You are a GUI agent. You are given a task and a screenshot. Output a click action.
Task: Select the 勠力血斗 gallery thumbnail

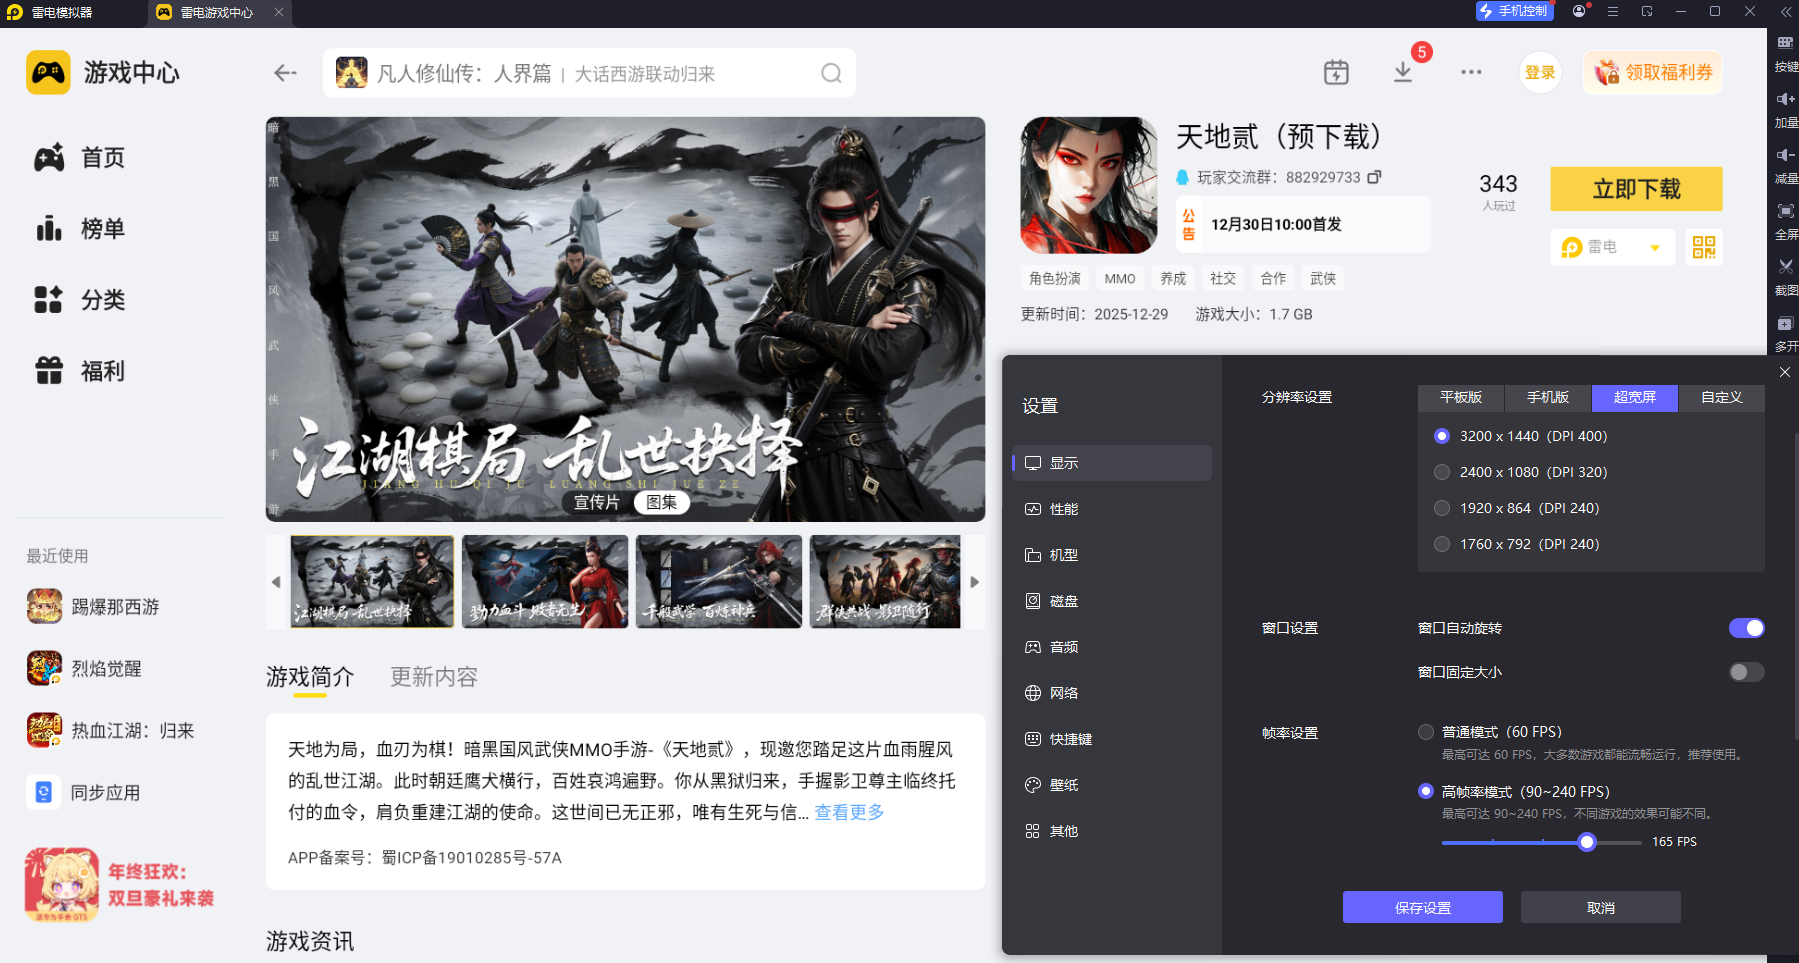click(545, 582)
